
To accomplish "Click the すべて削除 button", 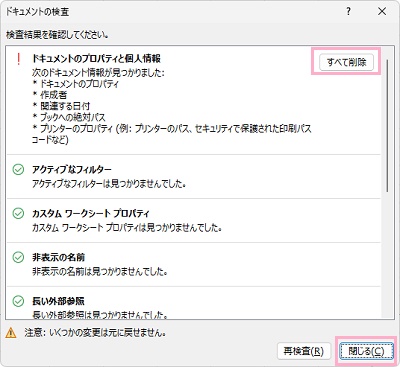I will [x=346, y=62].
